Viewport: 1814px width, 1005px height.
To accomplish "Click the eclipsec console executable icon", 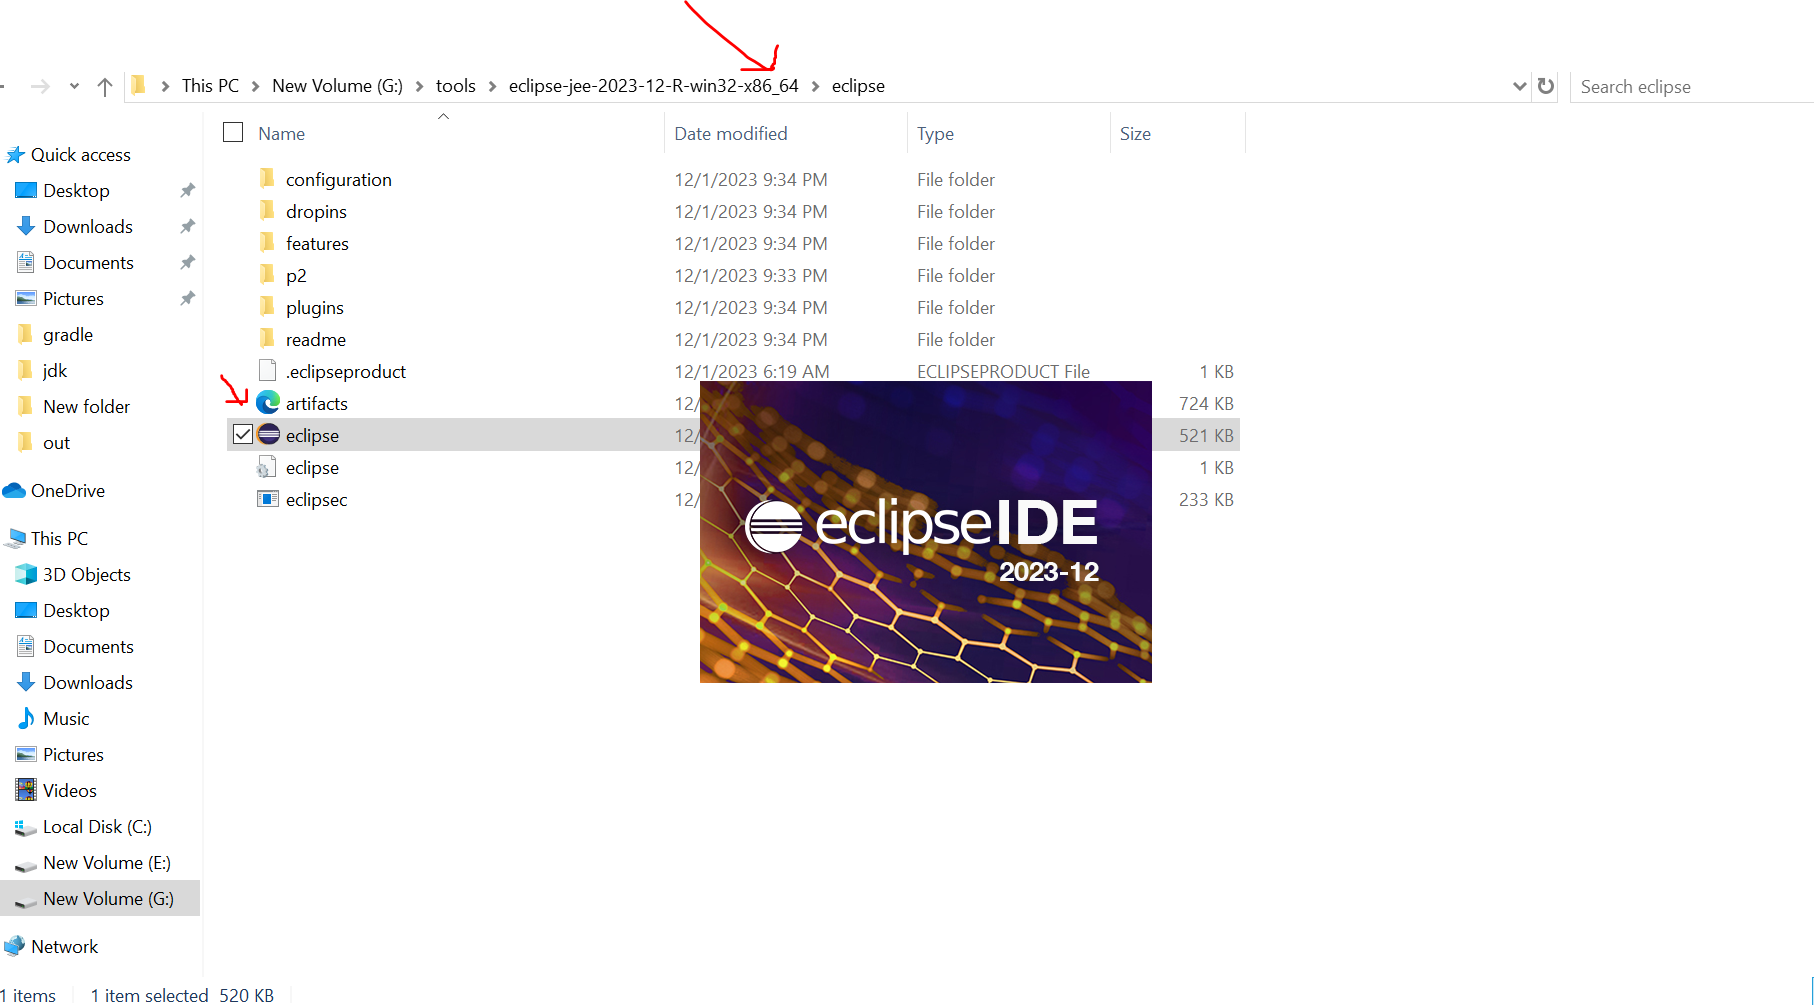I will coord(267,499).
